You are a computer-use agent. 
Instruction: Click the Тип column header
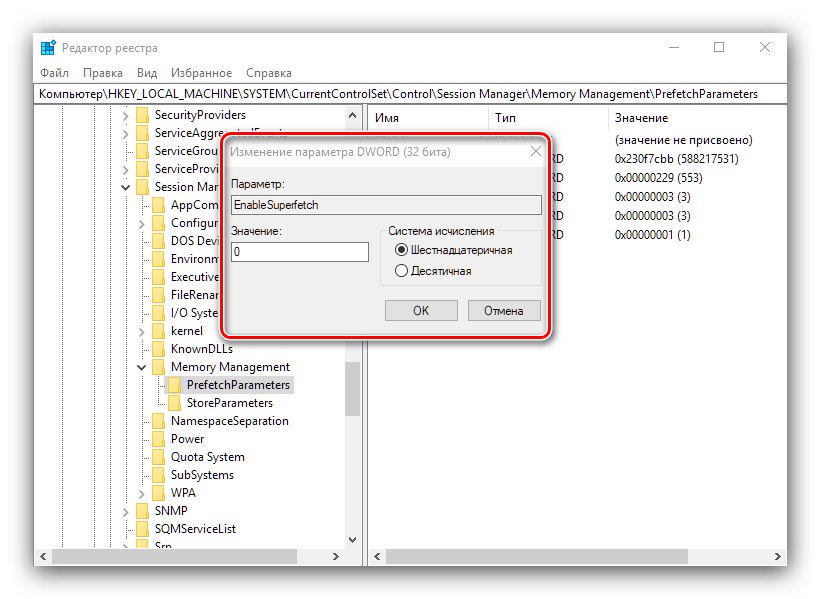point(548,118)
